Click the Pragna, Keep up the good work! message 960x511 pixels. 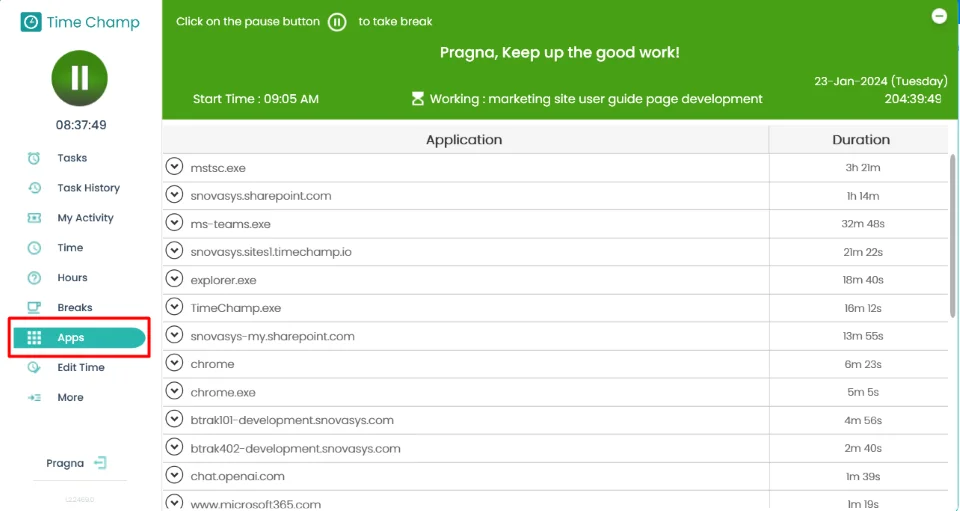click(x=560, y=53)
